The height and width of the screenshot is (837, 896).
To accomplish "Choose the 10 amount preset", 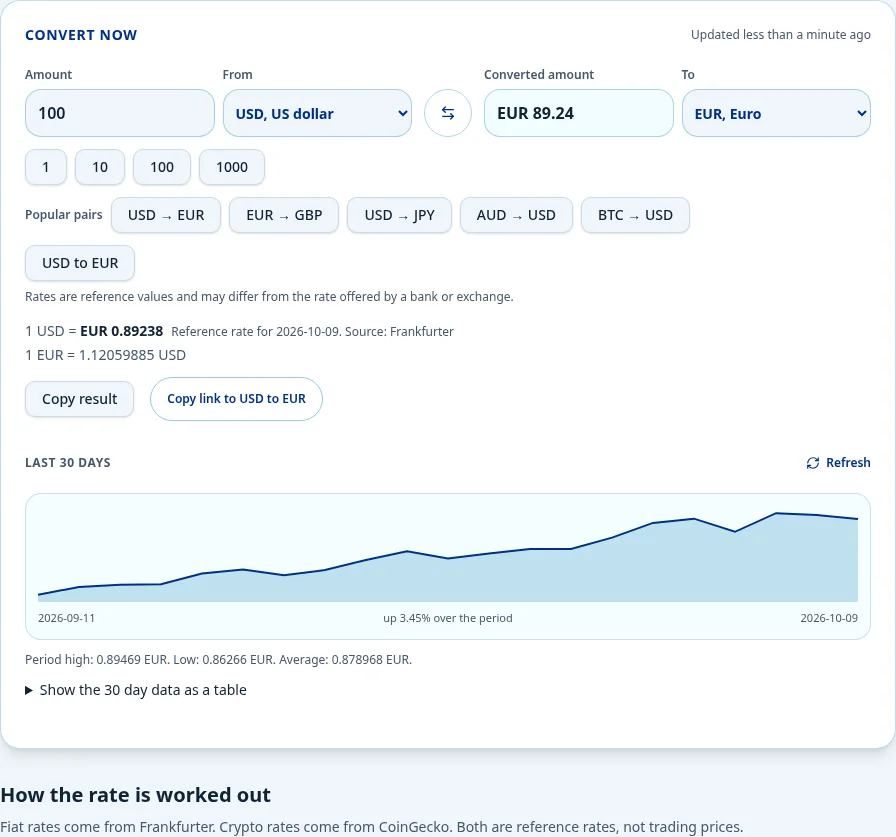I will 99,167.
